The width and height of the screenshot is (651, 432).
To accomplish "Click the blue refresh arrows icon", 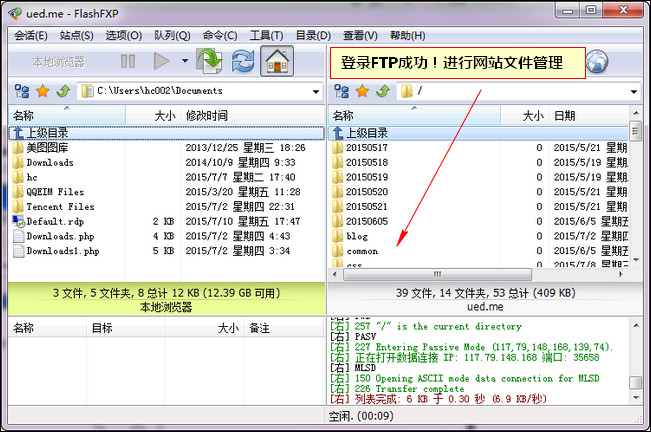I will coord(243,61).
